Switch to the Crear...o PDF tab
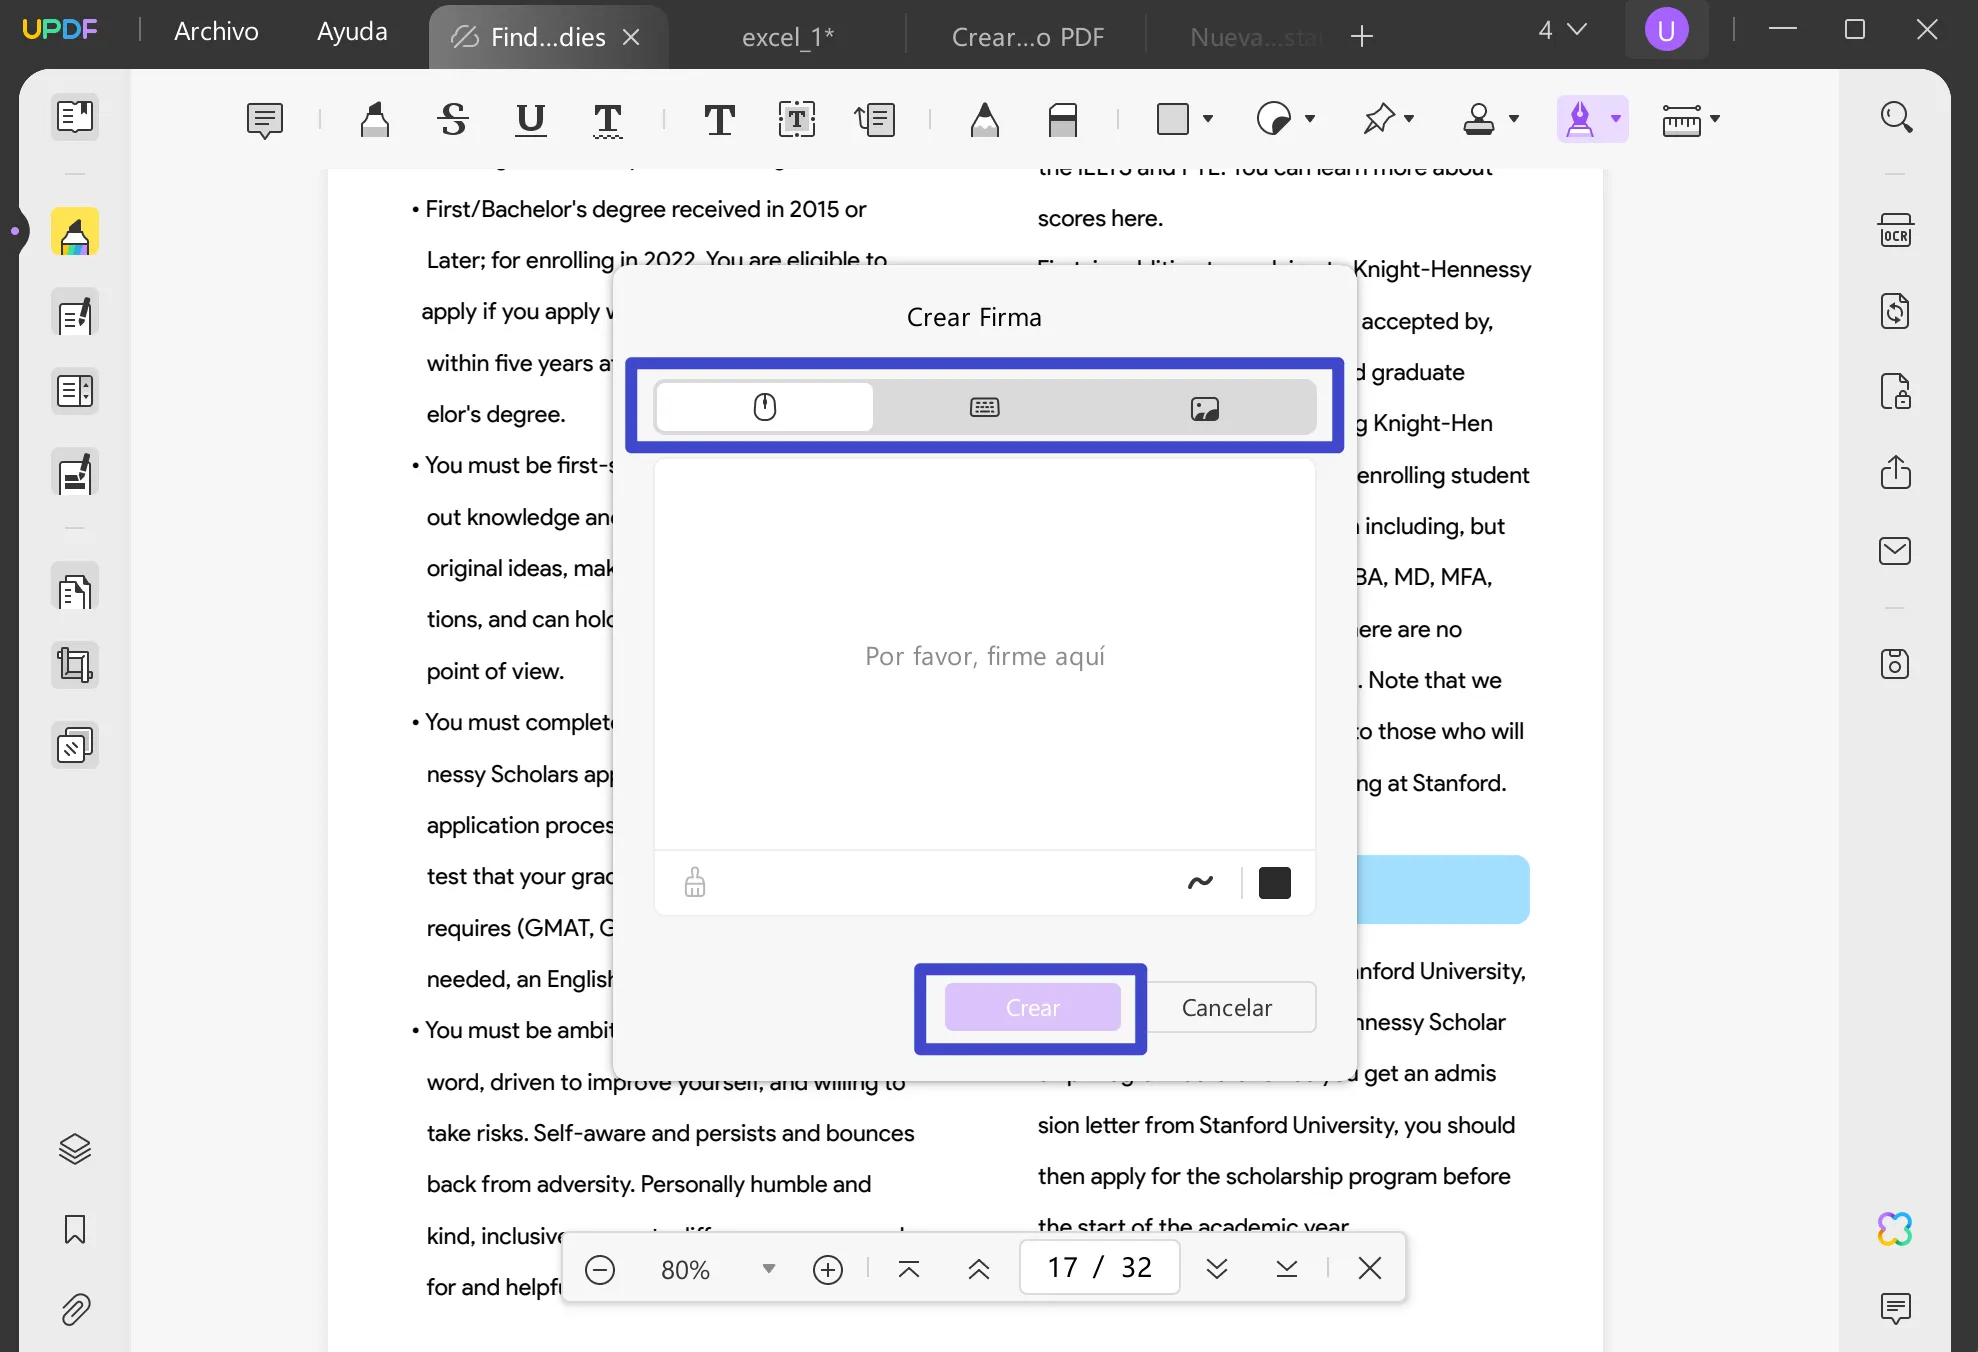This screenshot has width=1978, height=1352. (x=1028, y=37)
